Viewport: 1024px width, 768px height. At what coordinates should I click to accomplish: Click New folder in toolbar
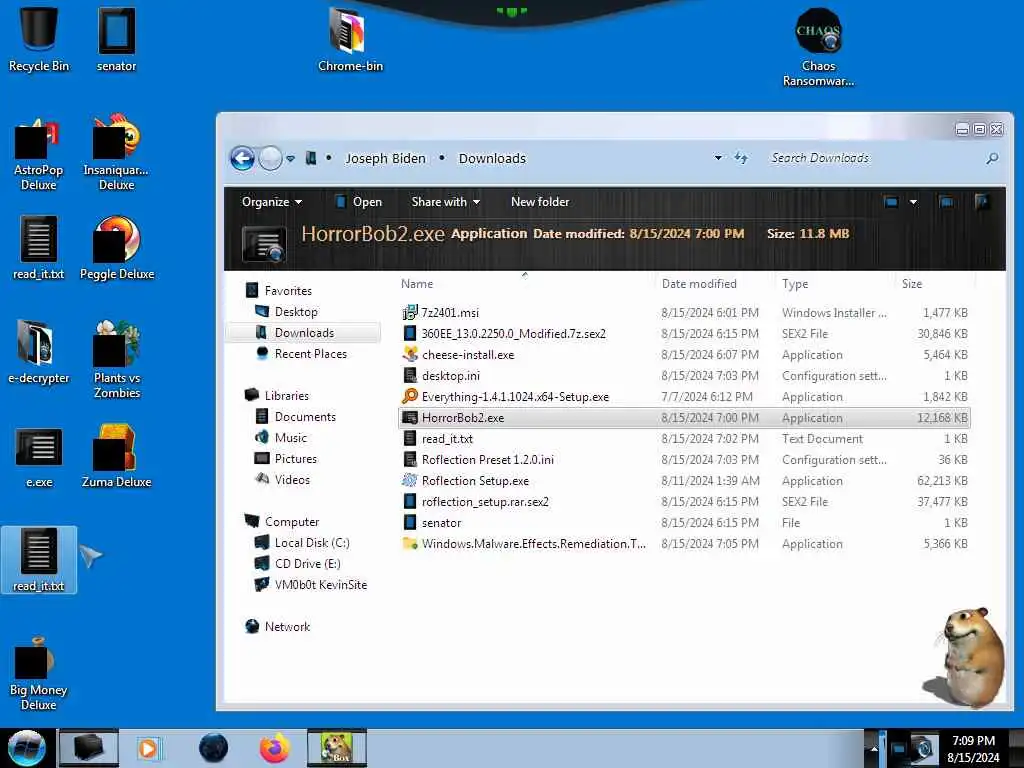coord(540,202)
